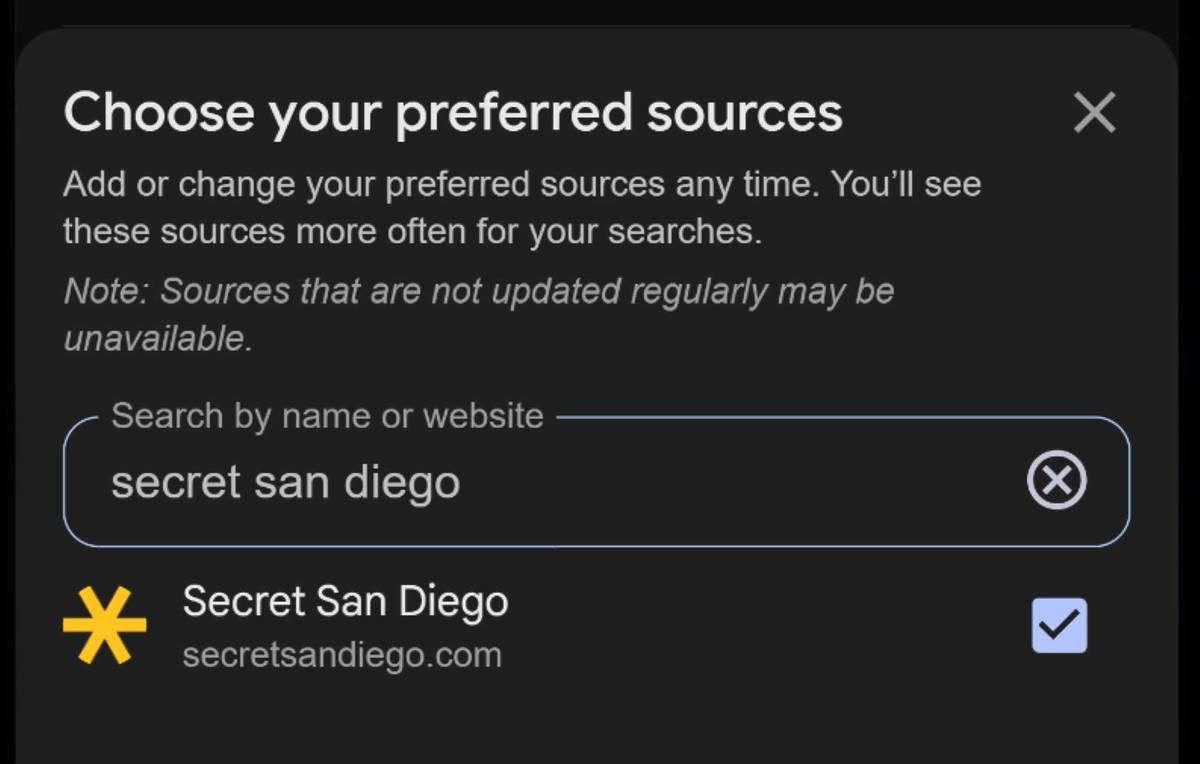Uncheck the Secret San Diego checkbox
1200x764 pixels.
click(1059, 626)
